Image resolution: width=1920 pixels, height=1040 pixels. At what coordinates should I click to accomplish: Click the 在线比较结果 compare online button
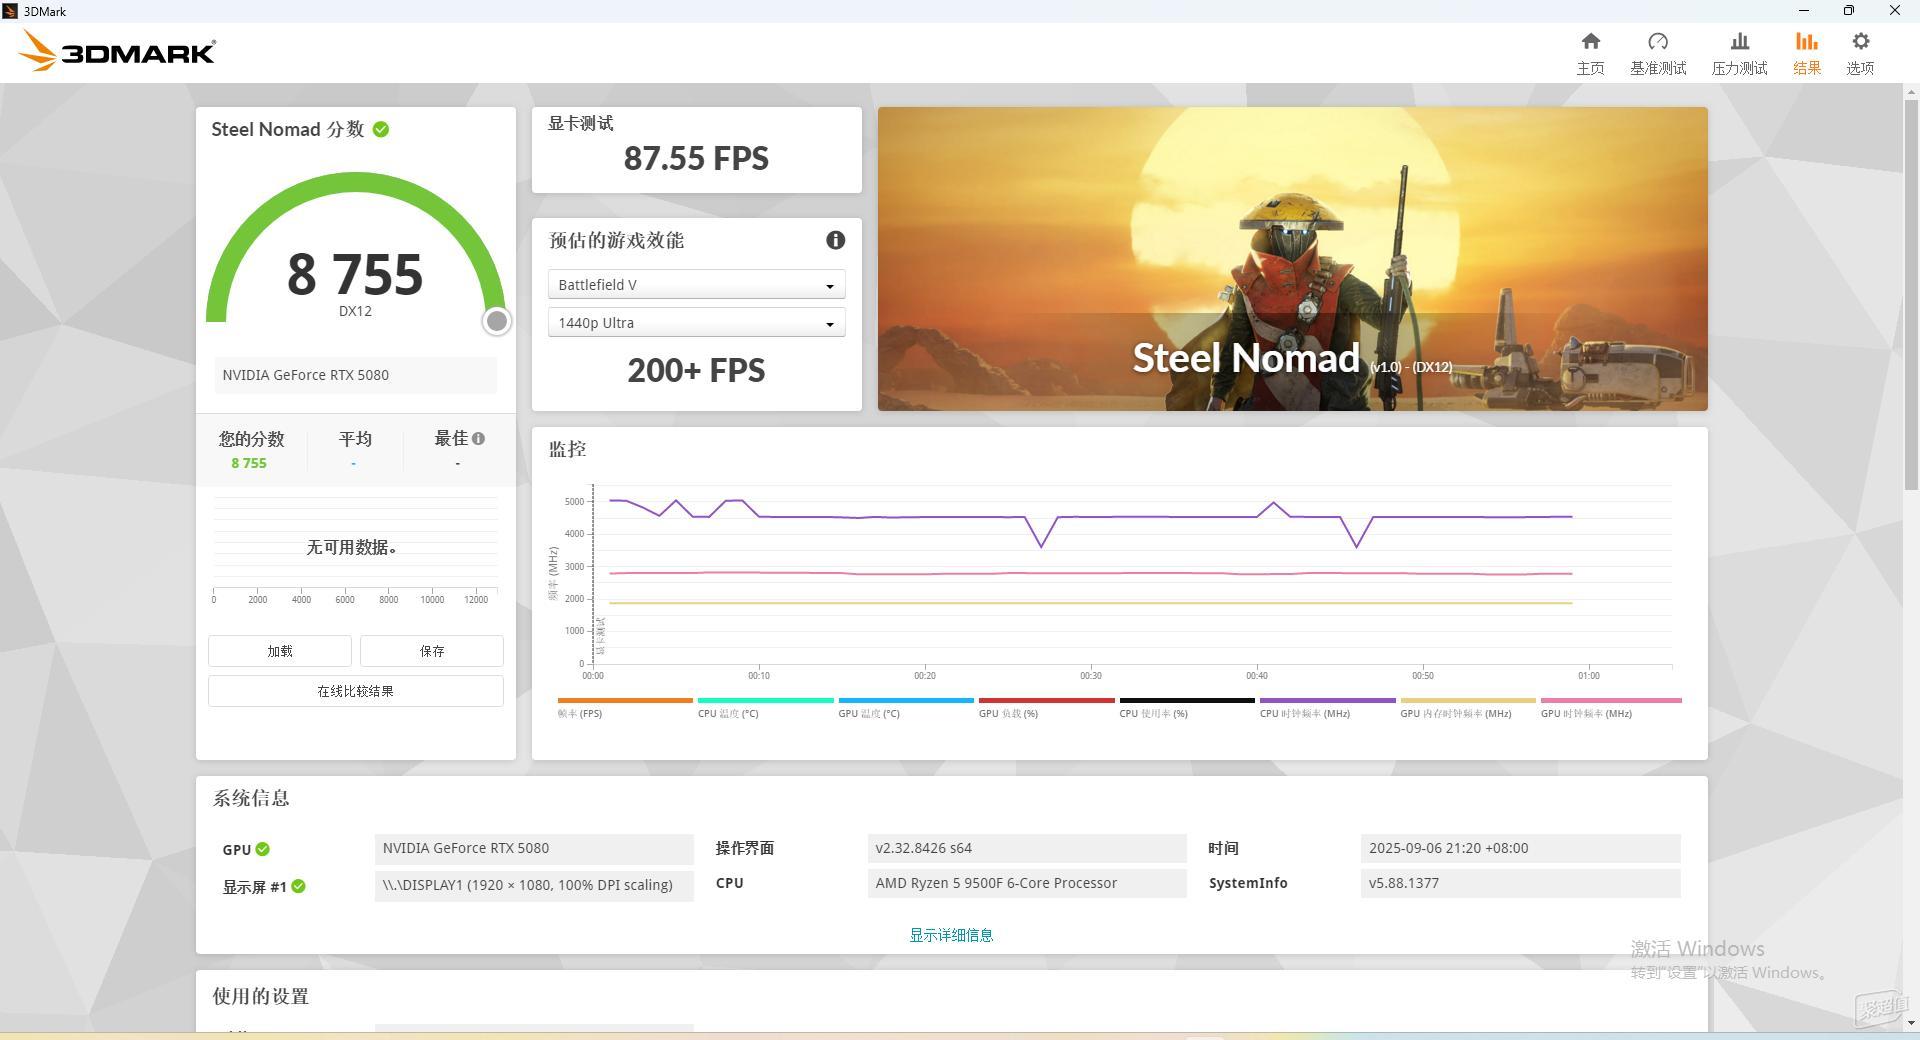[355, 691]
